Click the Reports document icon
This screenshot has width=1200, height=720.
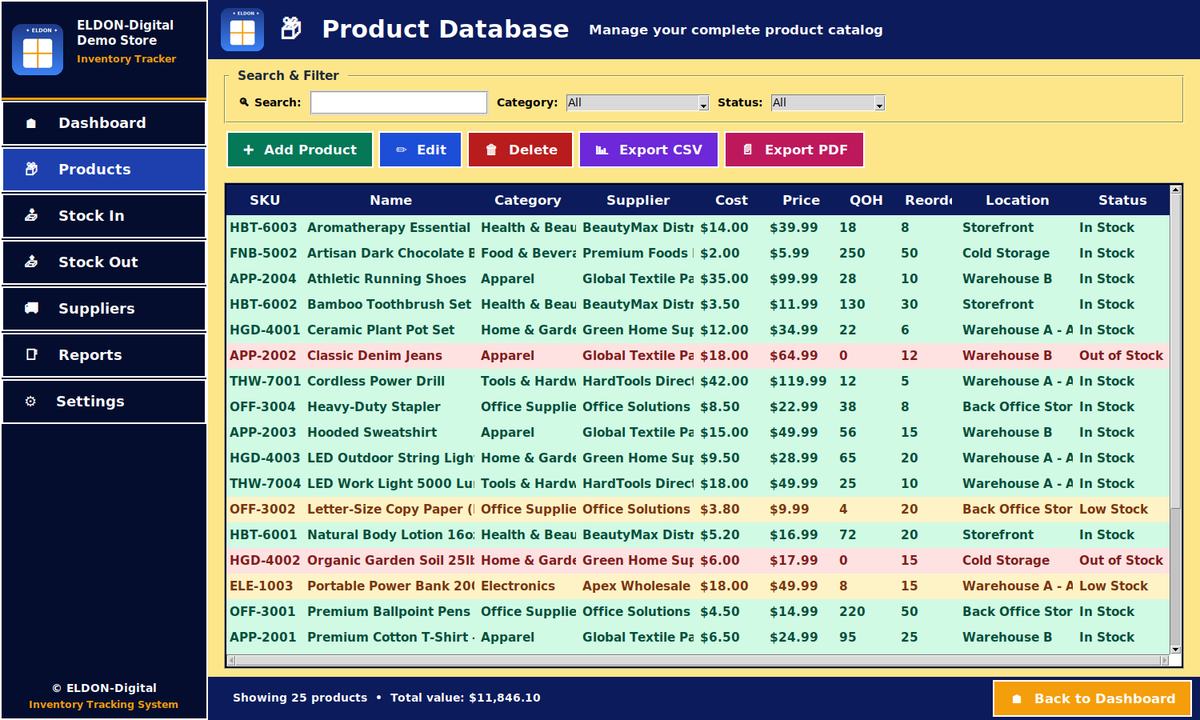[31, 354]
